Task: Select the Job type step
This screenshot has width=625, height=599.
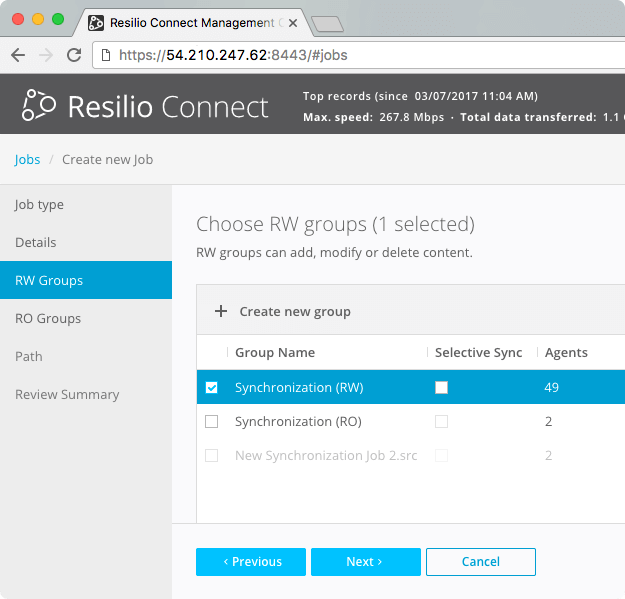Action: coord(86,204)
